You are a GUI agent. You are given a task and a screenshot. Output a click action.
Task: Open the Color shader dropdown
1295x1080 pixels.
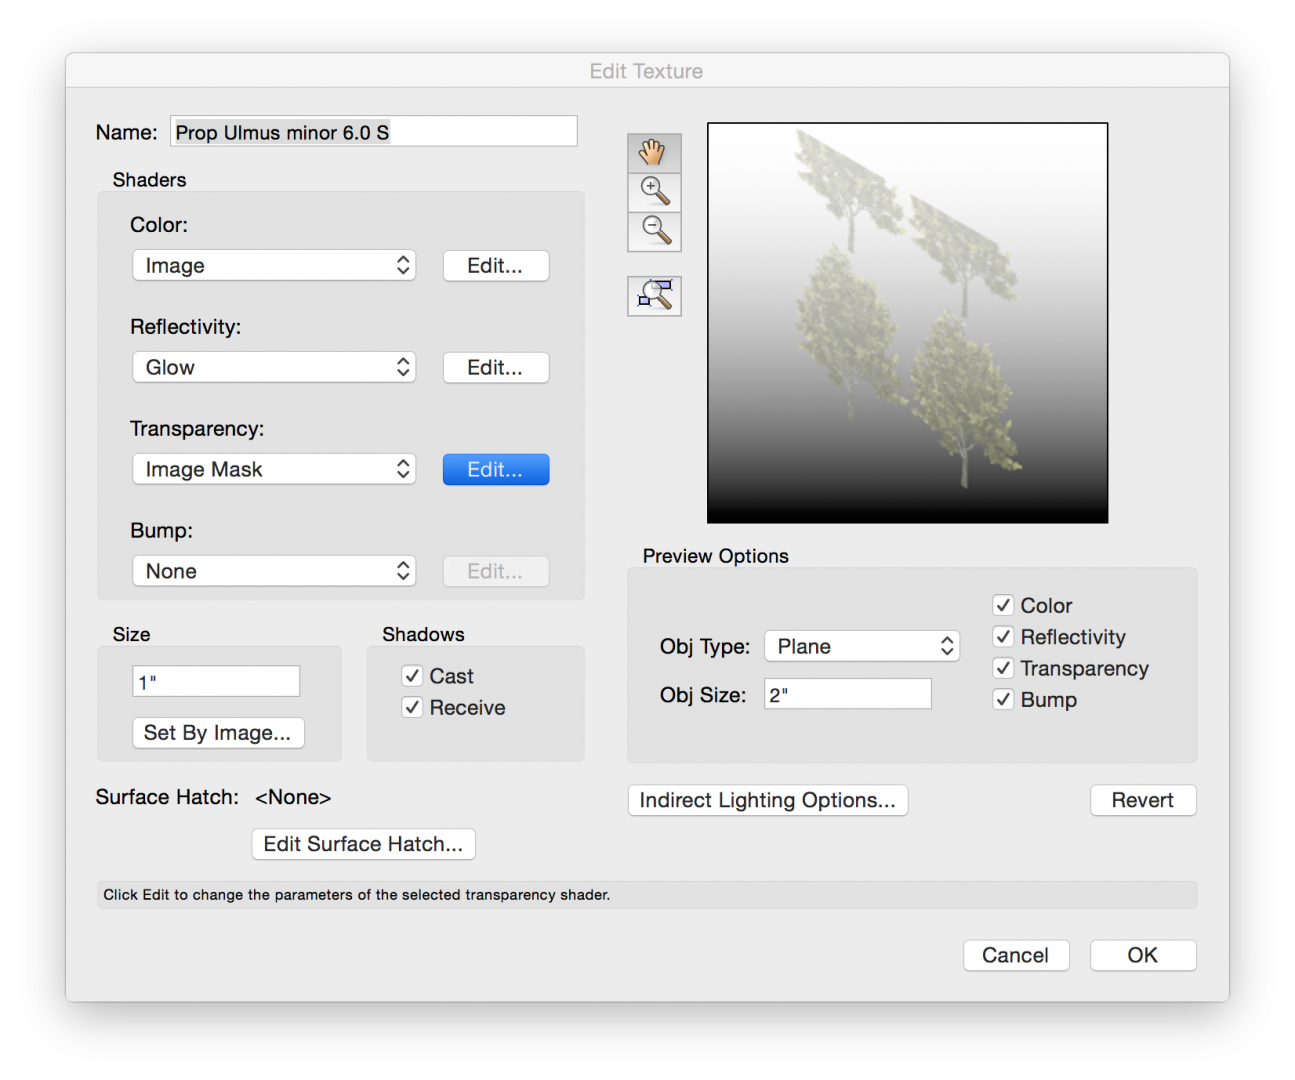coord(274,266)
